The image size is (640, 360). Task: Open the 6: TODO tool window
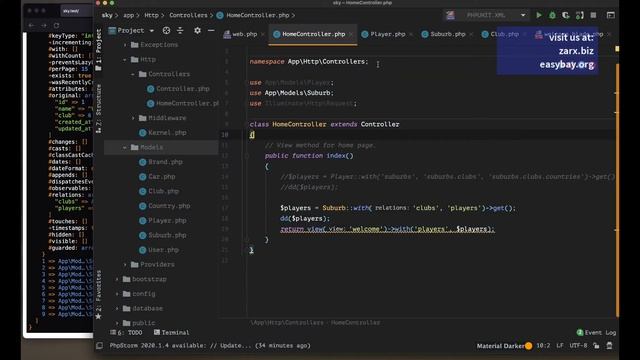tap(126, 333)
